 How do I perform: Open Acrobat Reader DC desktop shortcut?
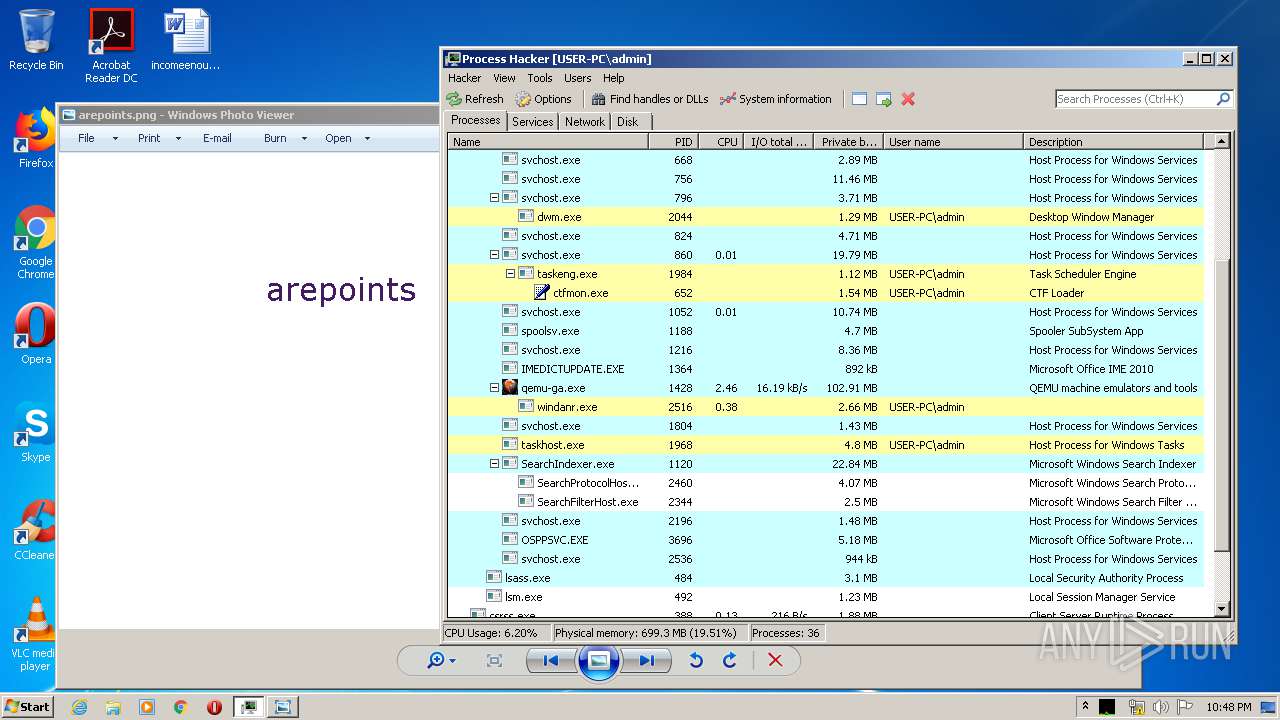pos(111,46)
